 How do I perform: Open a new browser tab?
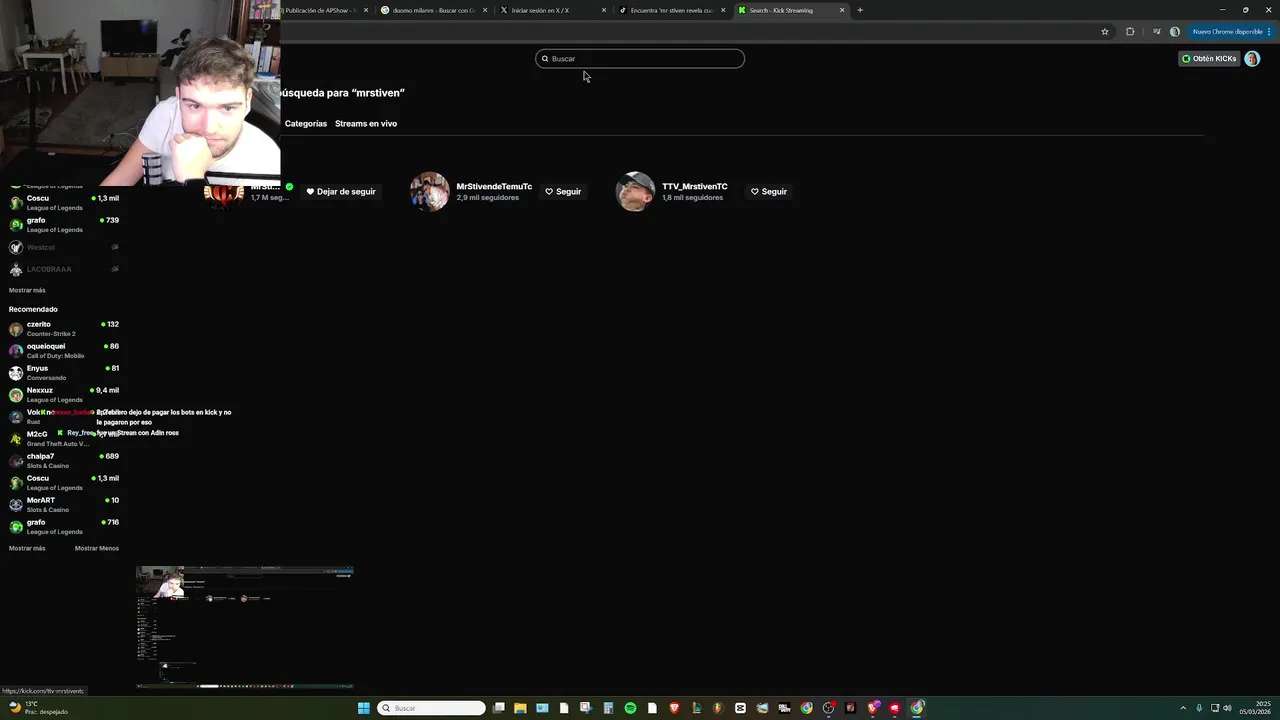tap(860, 10)
